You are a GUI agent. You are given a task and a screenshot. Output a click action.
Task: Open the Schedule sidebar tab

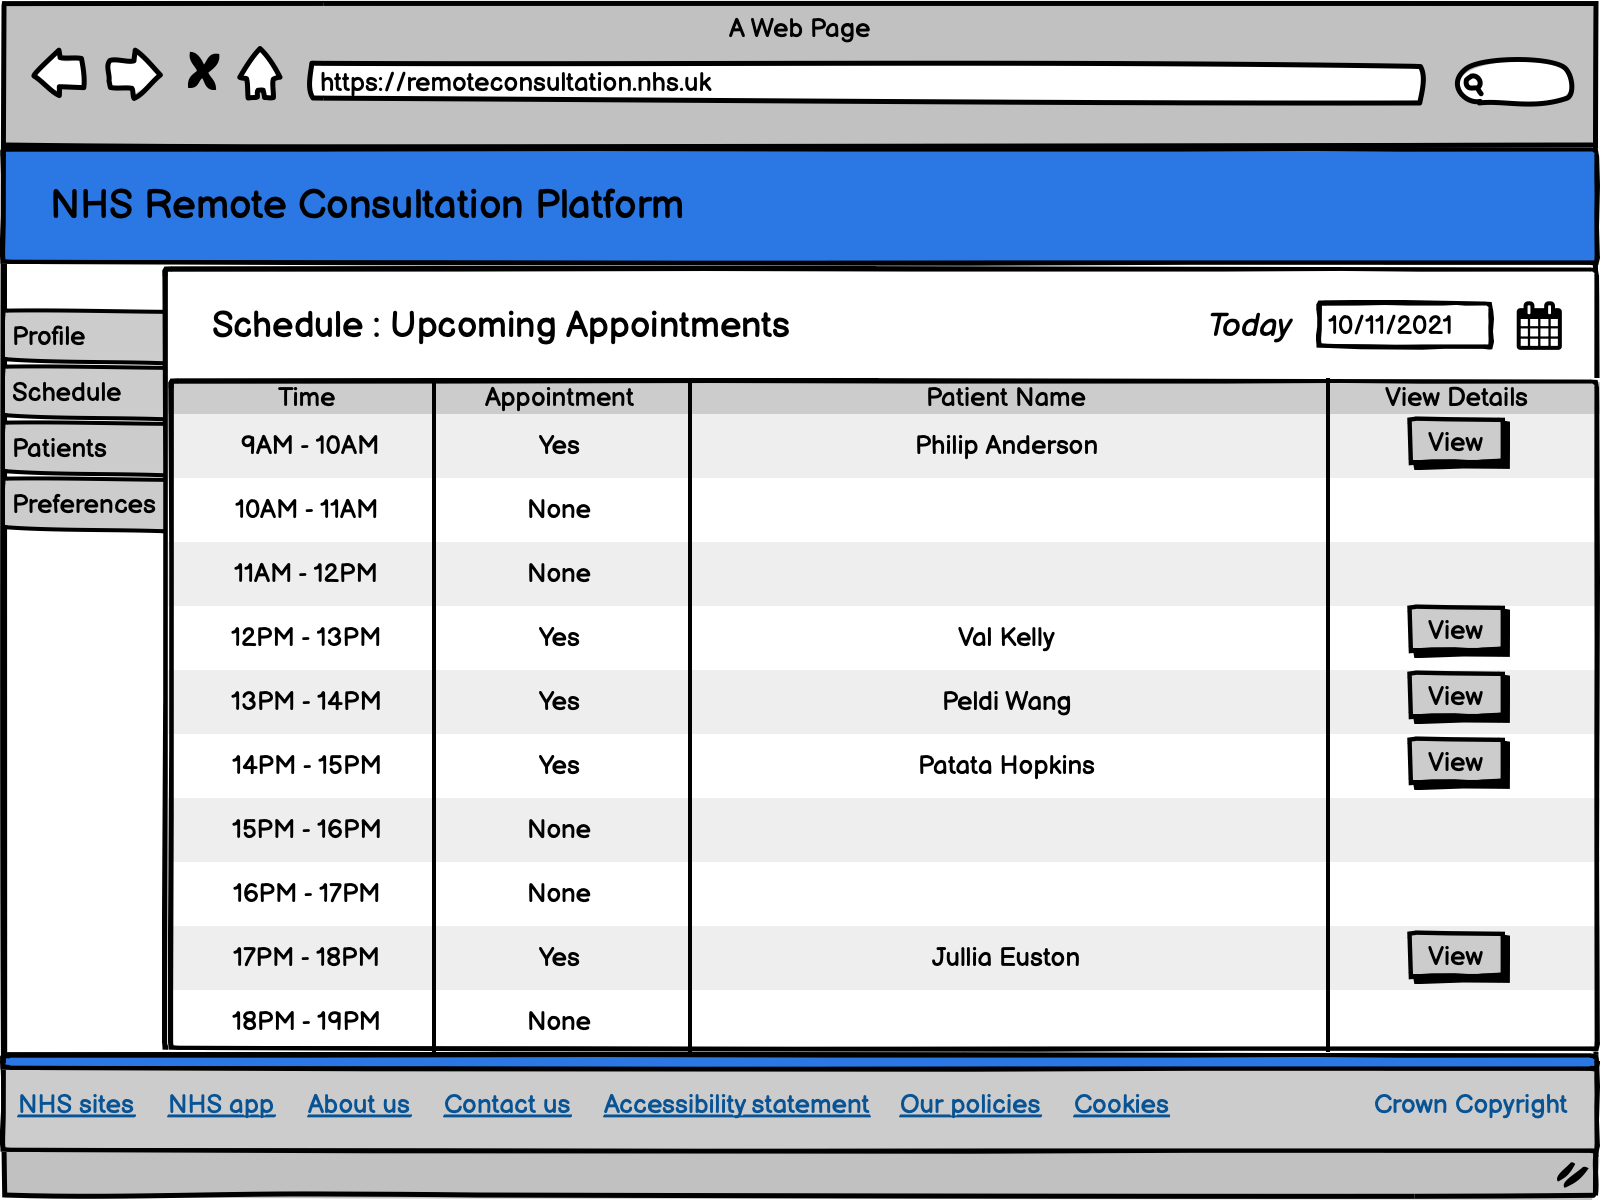(84, 392)
